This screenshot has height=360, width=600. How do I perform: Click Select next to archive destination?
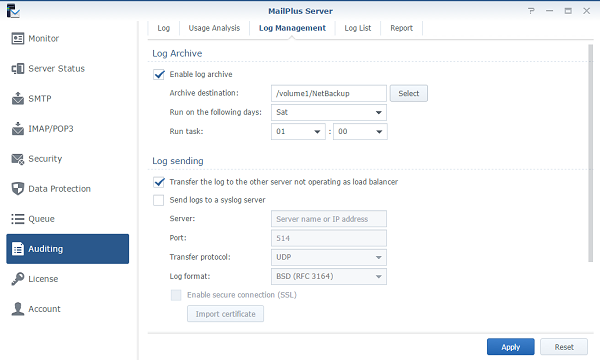point(409,93)
